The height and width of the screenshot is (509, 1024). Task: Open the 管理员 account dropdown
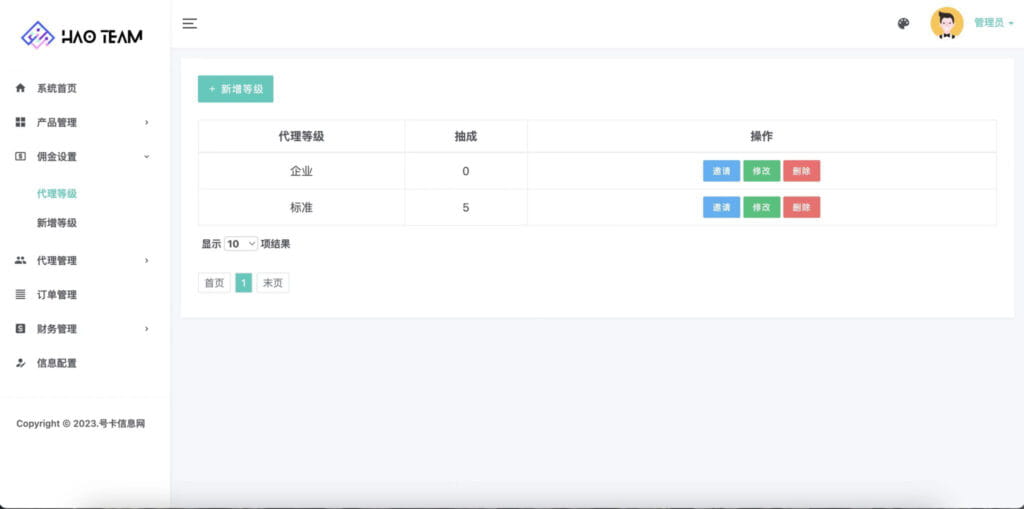(x=993, y=23)
